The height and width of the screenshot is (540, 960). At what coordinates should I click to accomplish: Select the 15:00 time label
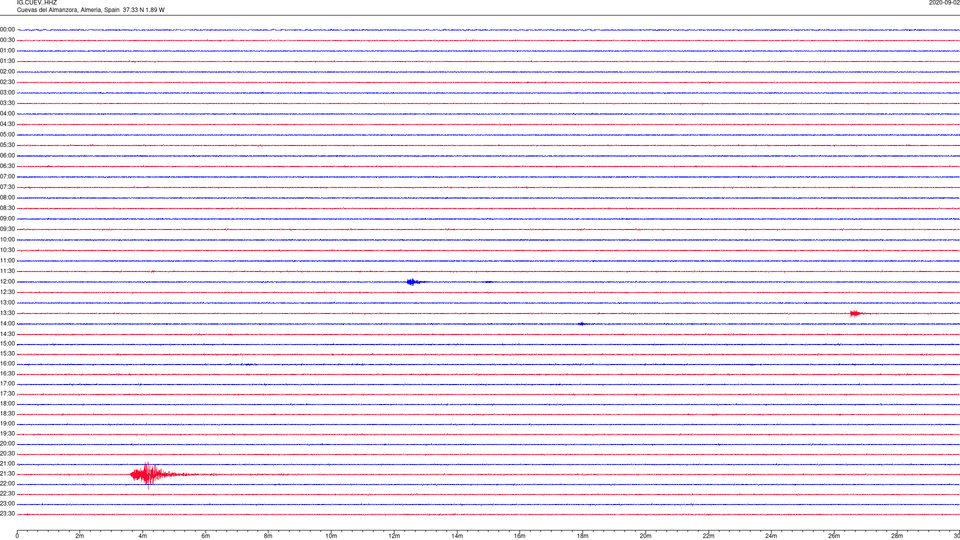tap(7, 343)
